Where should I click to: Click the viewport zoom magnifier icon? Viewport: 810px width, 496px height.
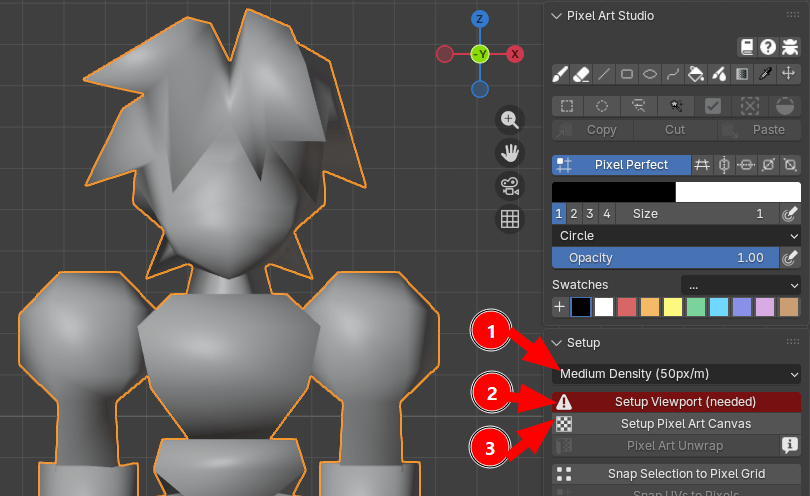tap(510, 120)
